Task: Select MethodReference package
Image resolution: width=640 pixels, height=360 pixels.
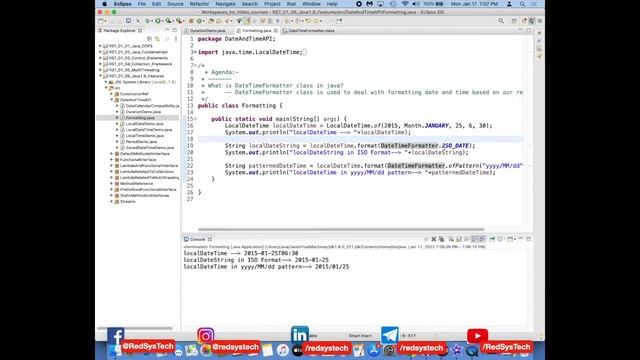Action: click(136, 184)
